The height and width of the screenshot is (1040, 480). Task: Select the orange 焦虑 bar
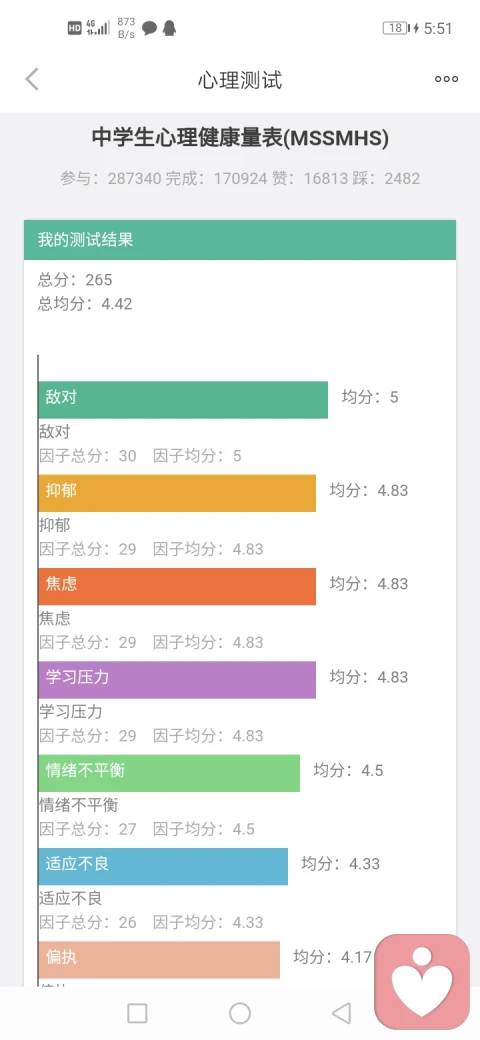click(177, 586)
